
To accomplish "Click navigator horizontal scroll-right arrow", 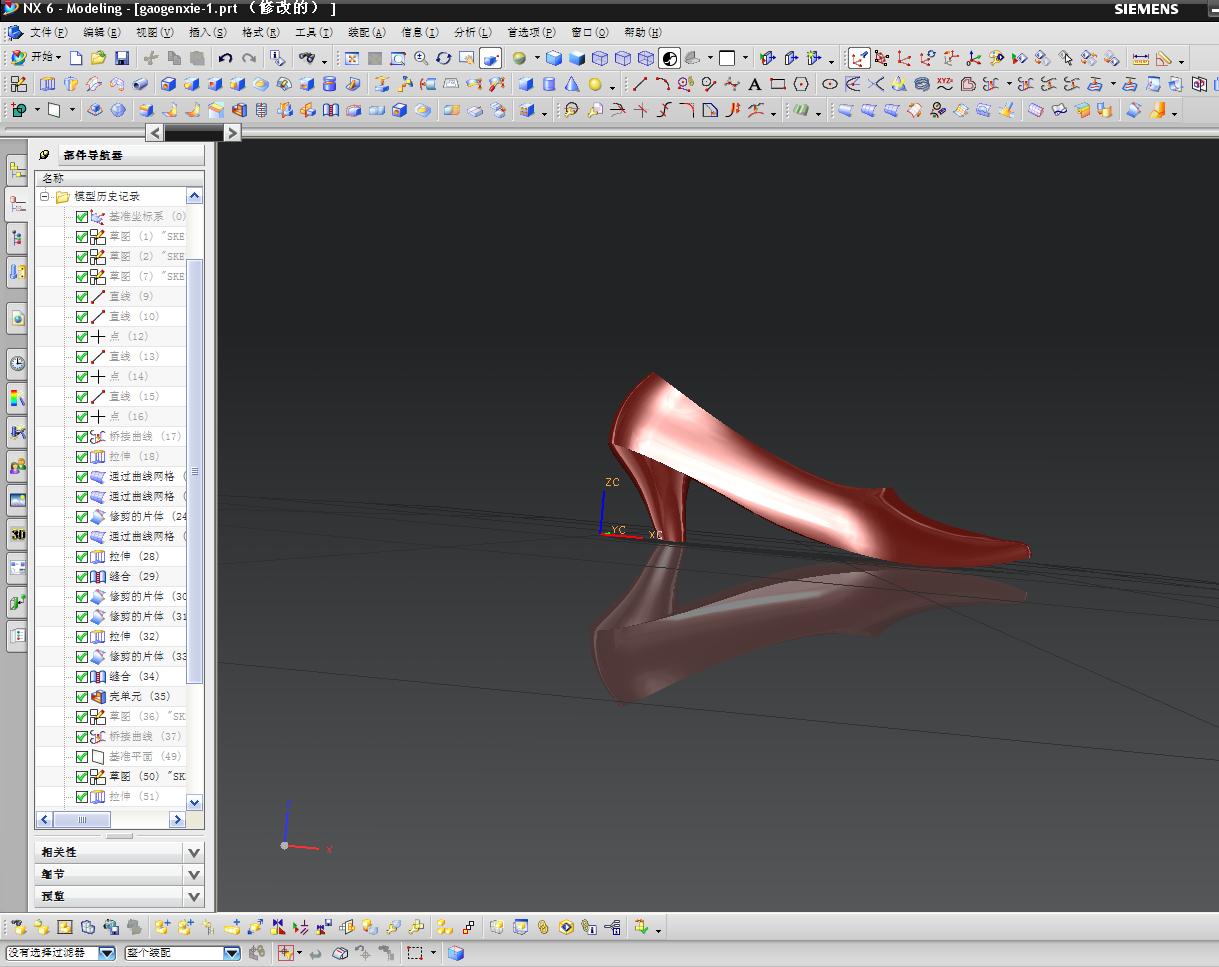I will pyautogui.click(x=177, y=820).
